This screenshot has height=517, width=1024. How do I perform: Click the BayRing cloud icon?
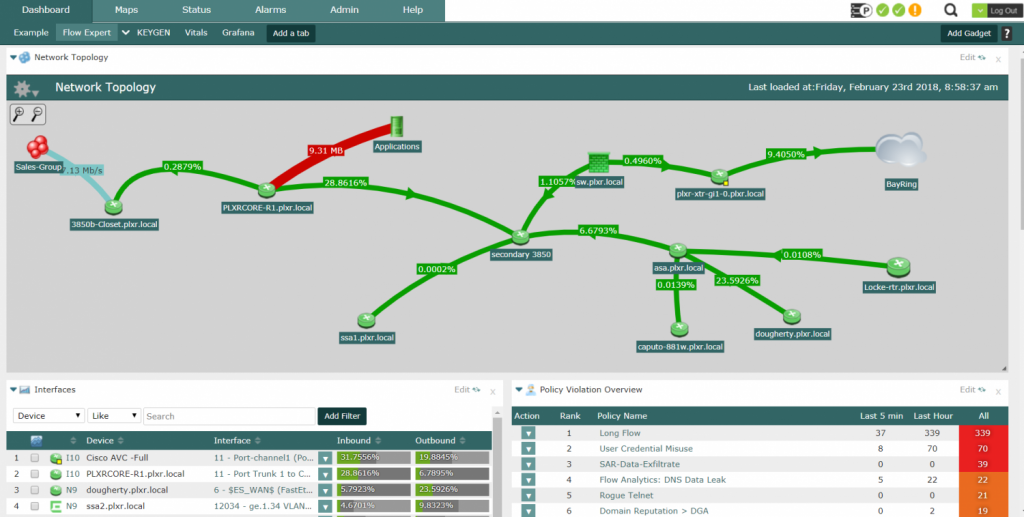(901, 149)
